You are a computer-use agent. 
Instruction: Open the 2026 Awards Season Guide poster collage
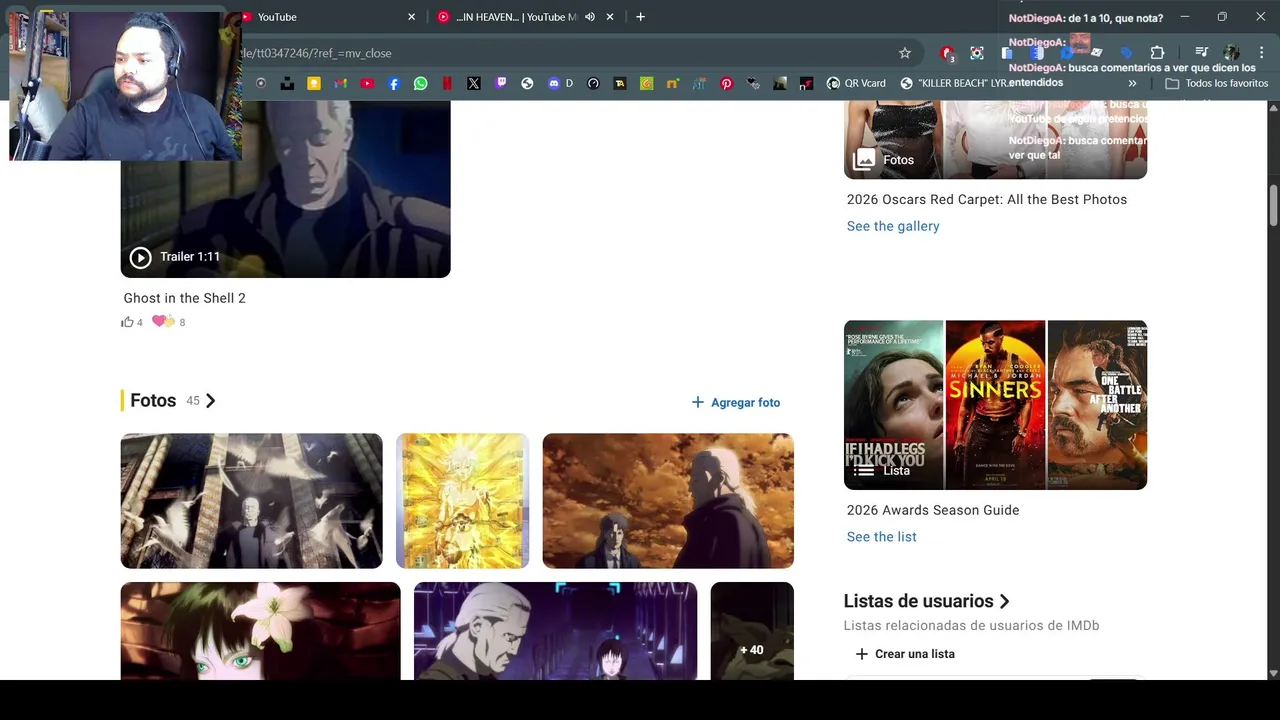995,405
